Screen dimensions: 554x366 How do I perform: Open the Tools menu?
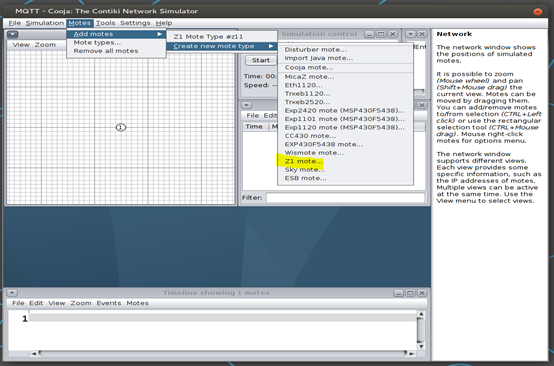click(x=105, y=23)
